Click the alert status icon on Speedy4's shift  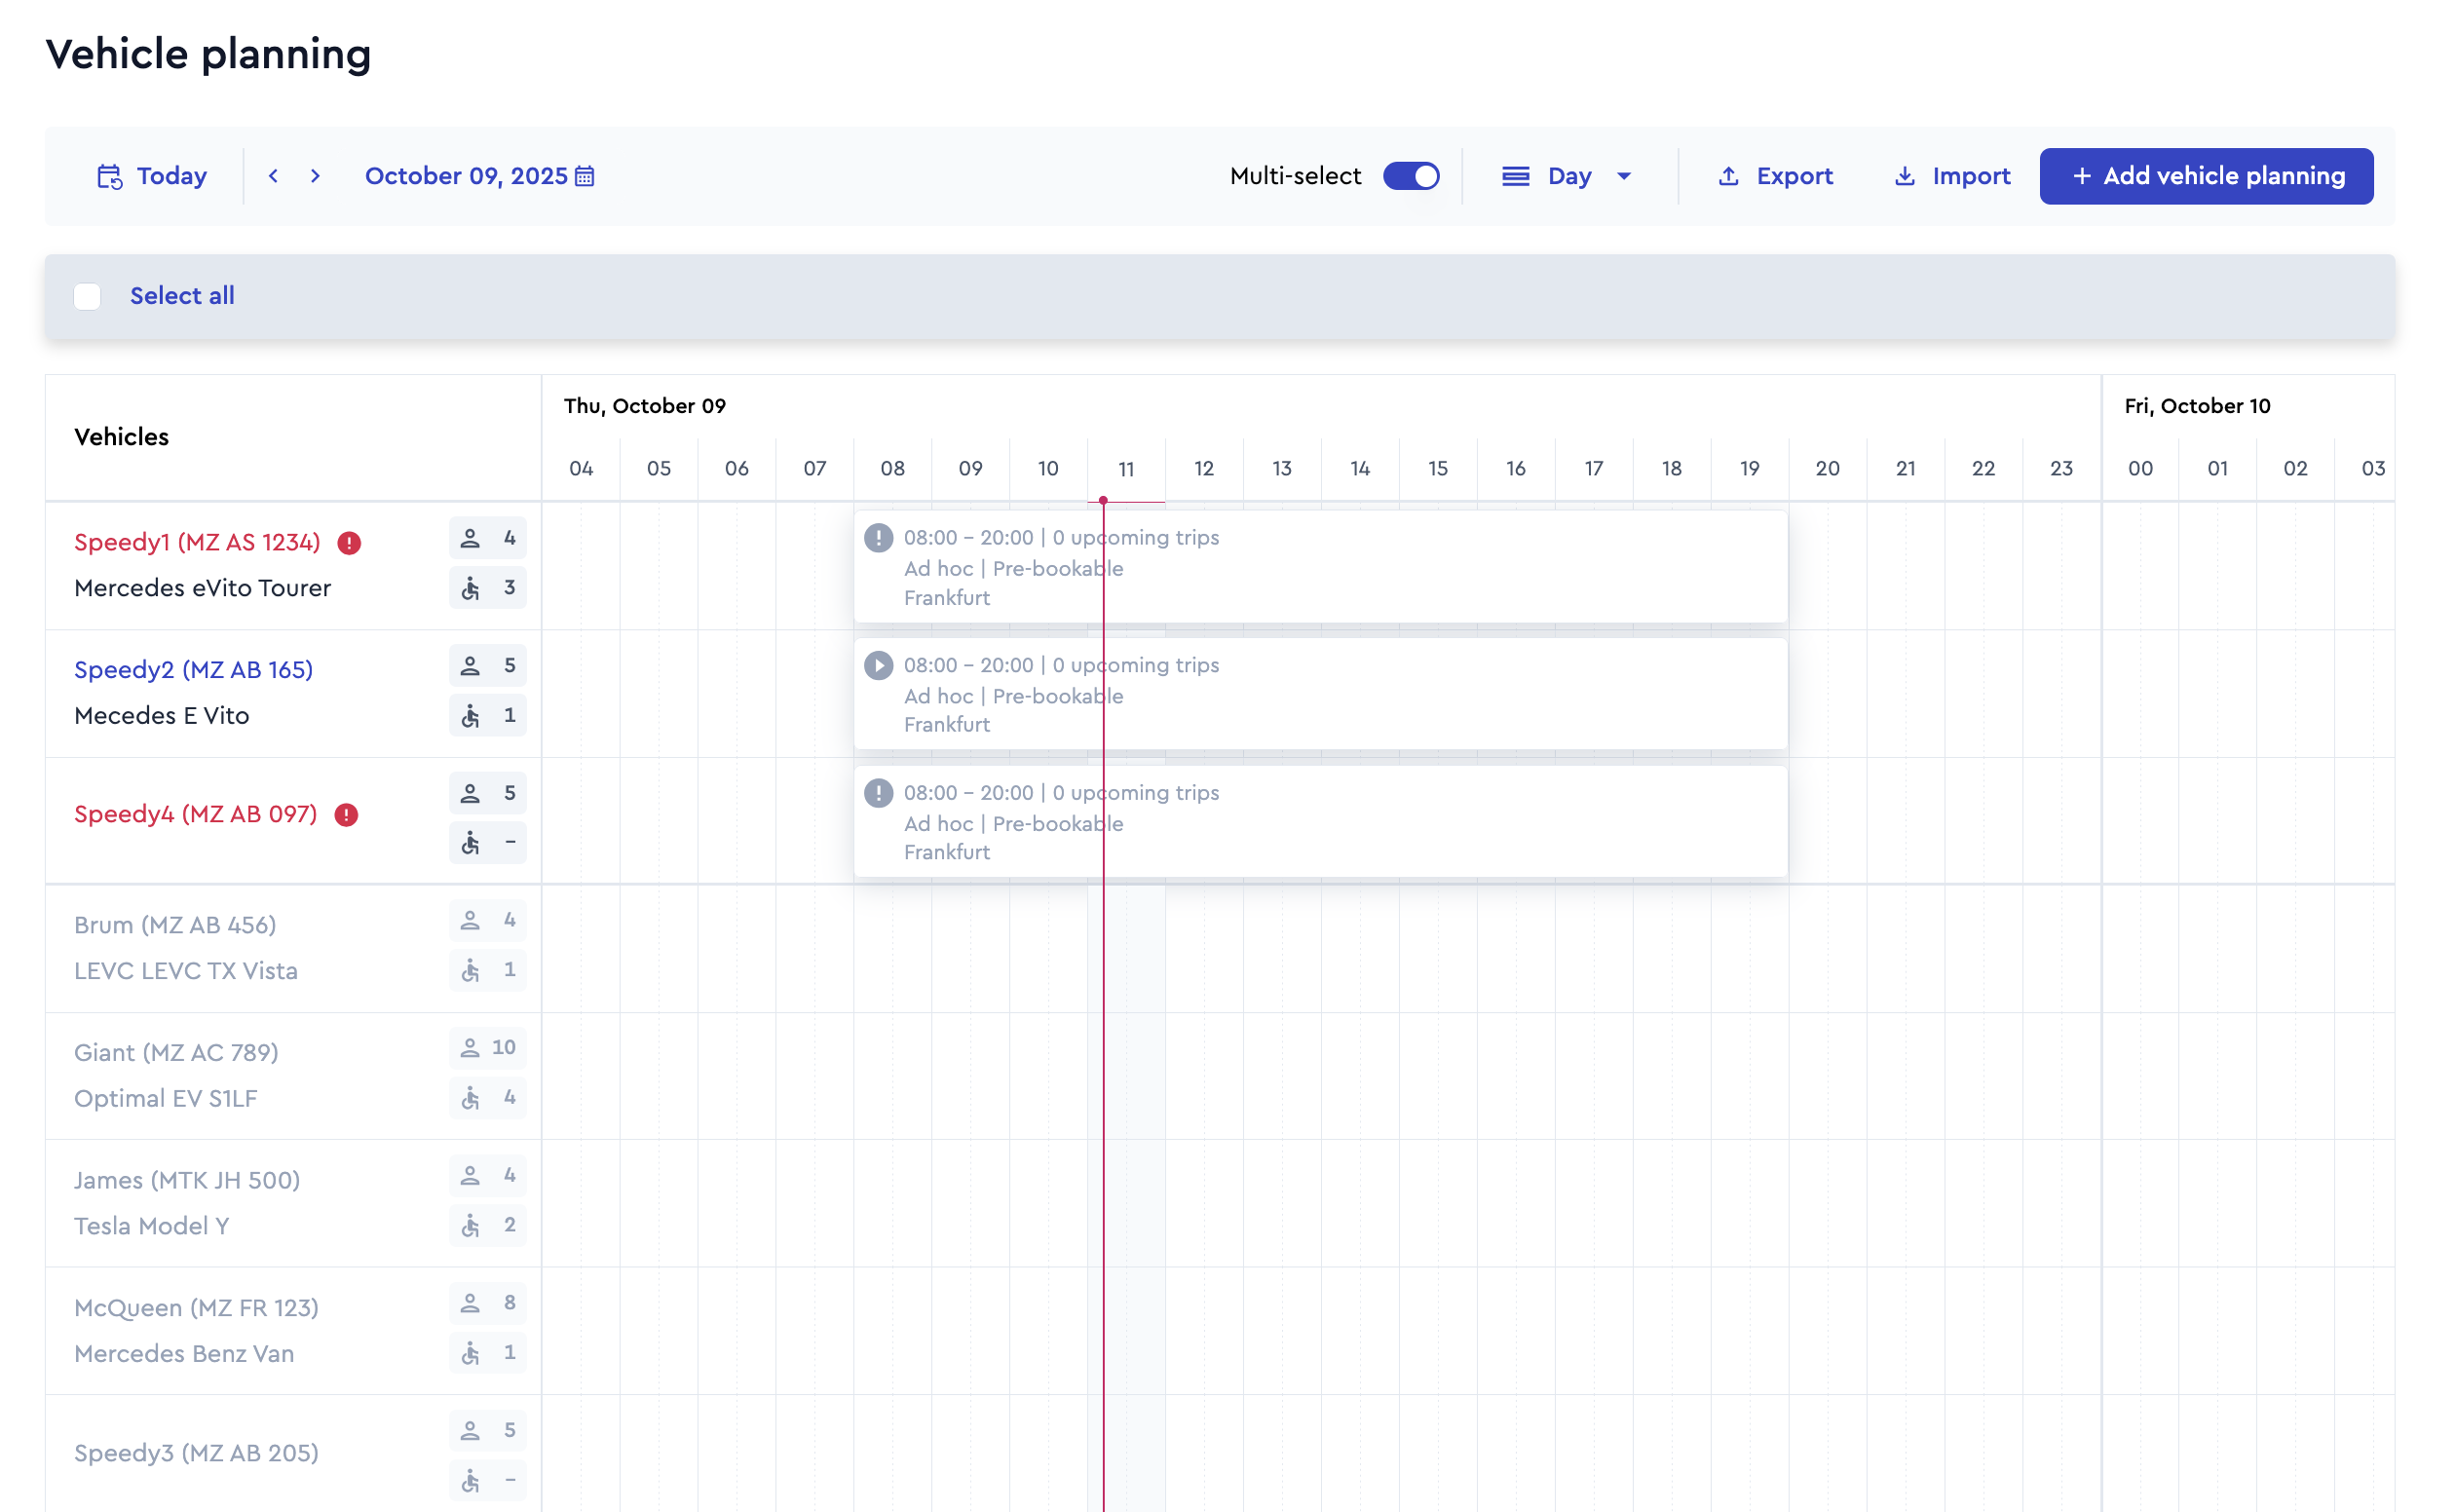(878, 793)
